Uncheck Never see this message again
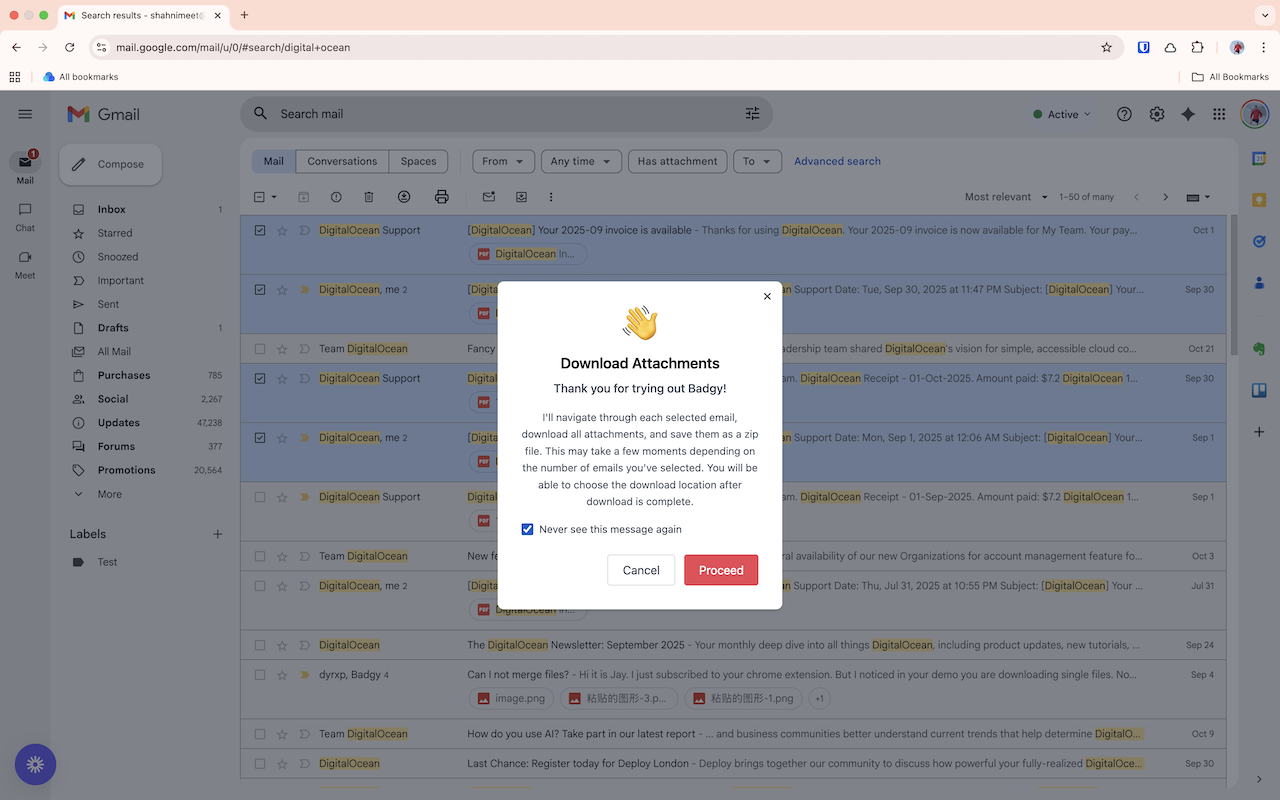The height and width of the screenshot is (800, 1280). tap(527, 529)
